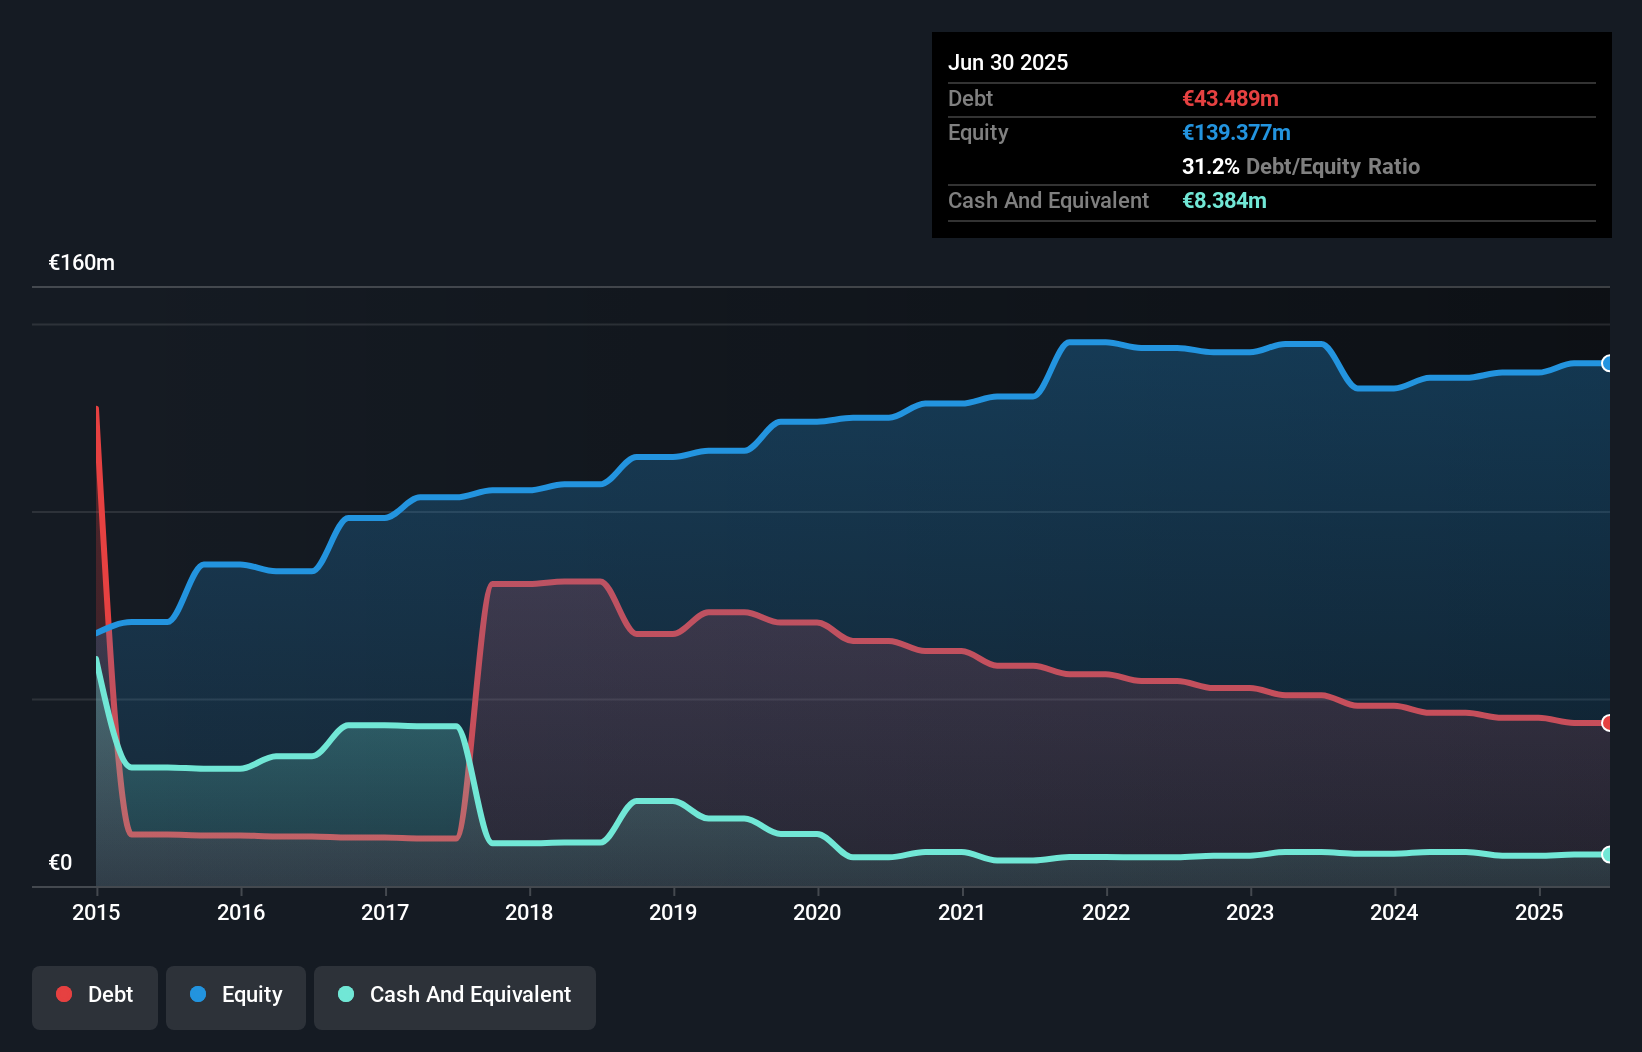Click the red Debt endpoint marker on the chart
This screenshot has height=1052, width=1642.
1607,722
